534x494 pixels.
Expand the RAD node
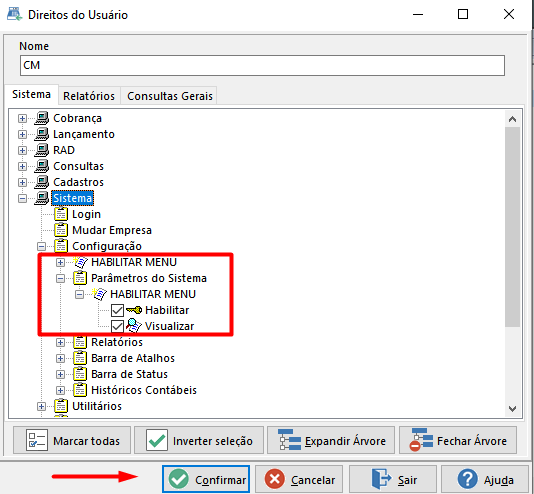(x=22, y=150)
